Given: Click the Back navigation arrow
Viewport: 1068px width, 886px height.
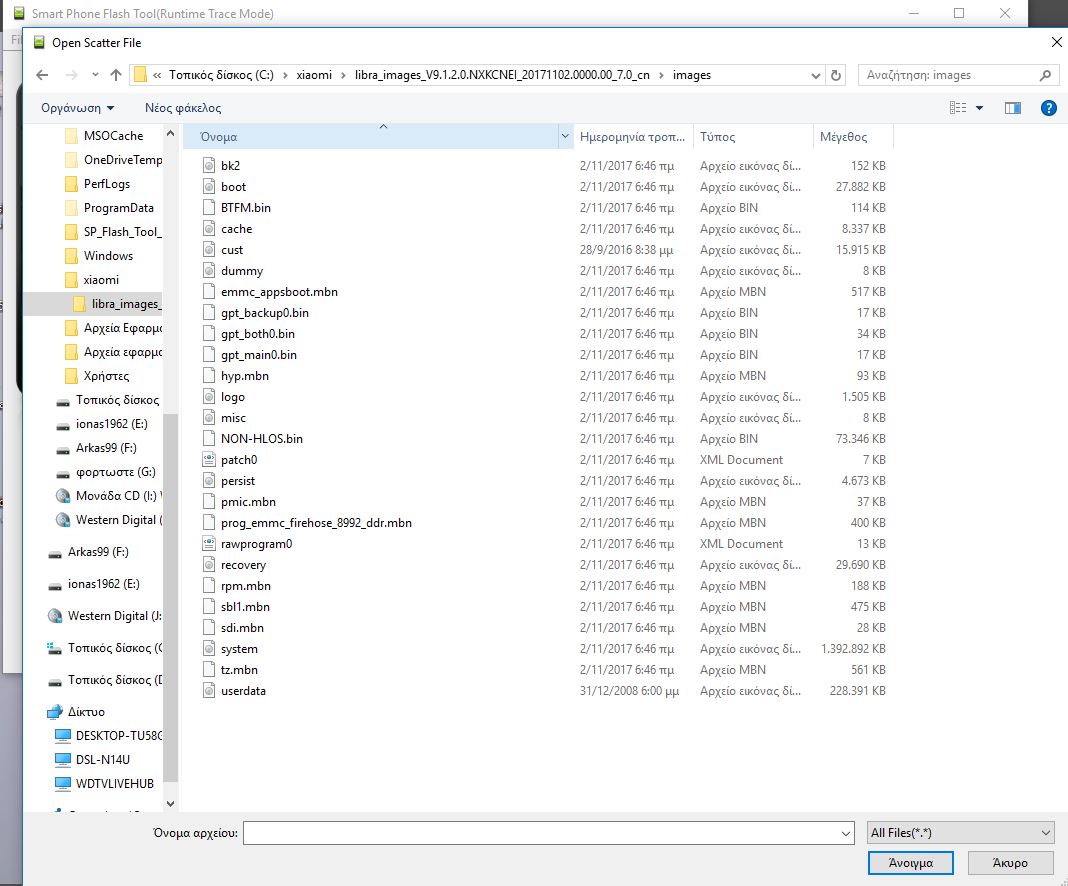Looking at the screenshot, I should click(41, 75).
